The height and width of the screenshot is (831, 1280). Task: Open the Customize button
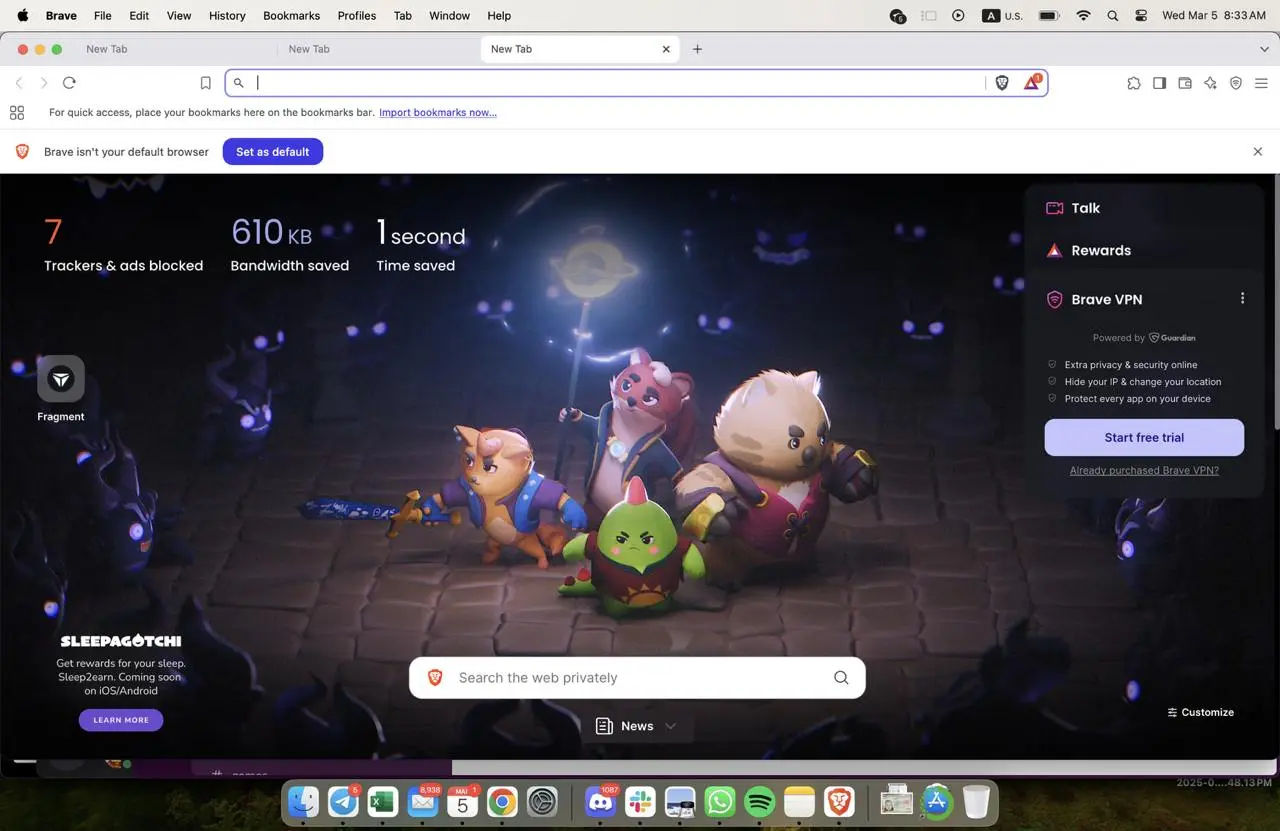click(1200, 712)
